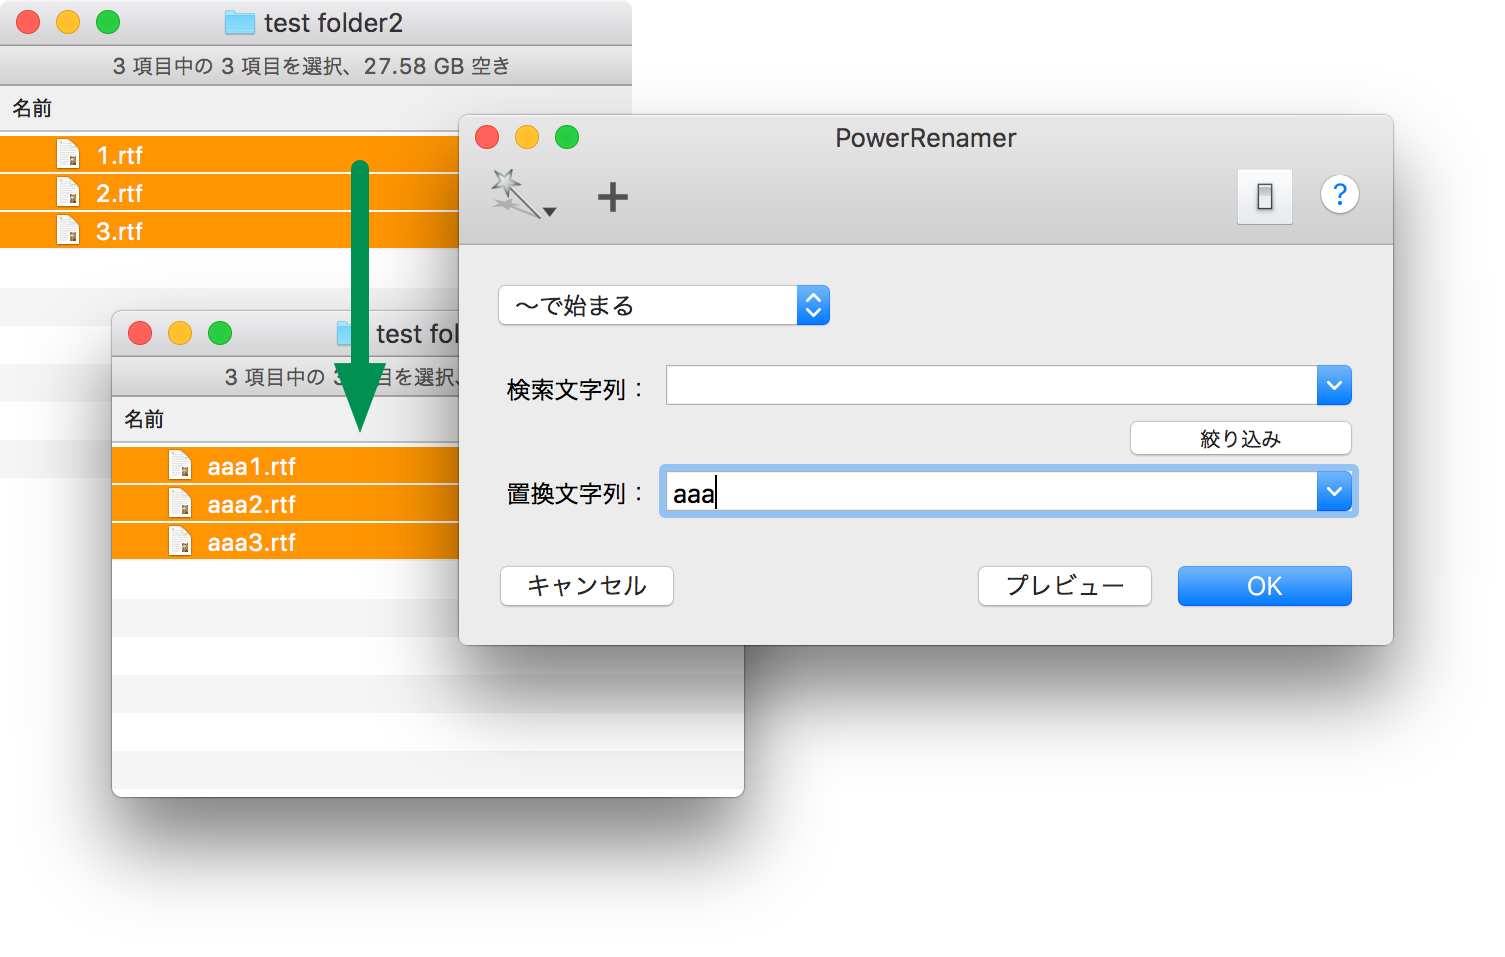Click the plus icon to add rule
The height and width of the screenshot is (957, 1505).
pos(612,197)
